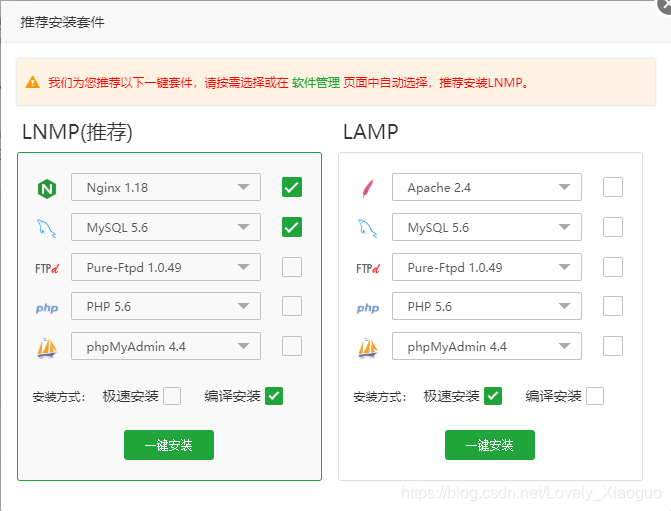The height and width of the screenshot is (511, 671).
Task: Uncheck the MySQL 5.6 checkbox in LNMP
Action: pyautogui.click(x=292, y=227)
